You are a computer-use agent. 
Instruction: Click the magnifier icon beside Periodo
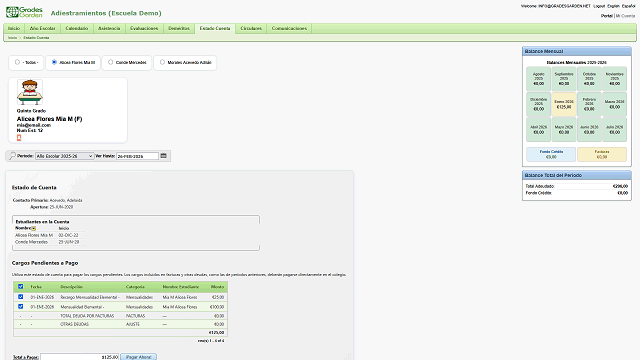pyautogui.click(x=12, y=156)
